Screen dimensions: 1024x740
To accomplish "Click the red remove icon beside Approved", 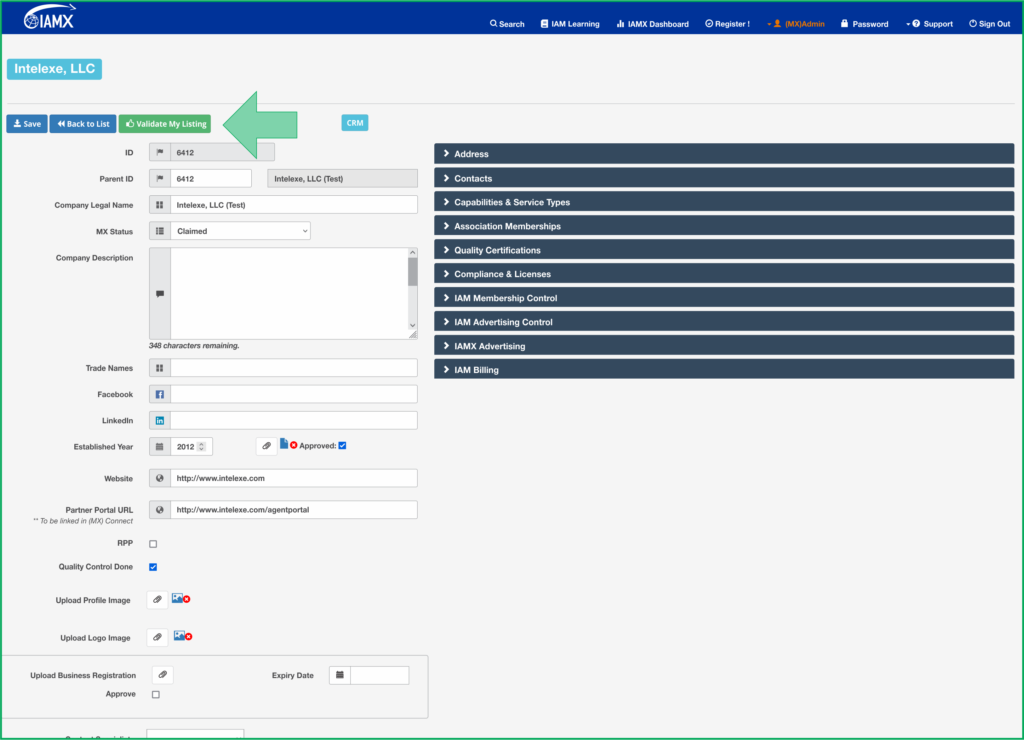I will 294,445.
